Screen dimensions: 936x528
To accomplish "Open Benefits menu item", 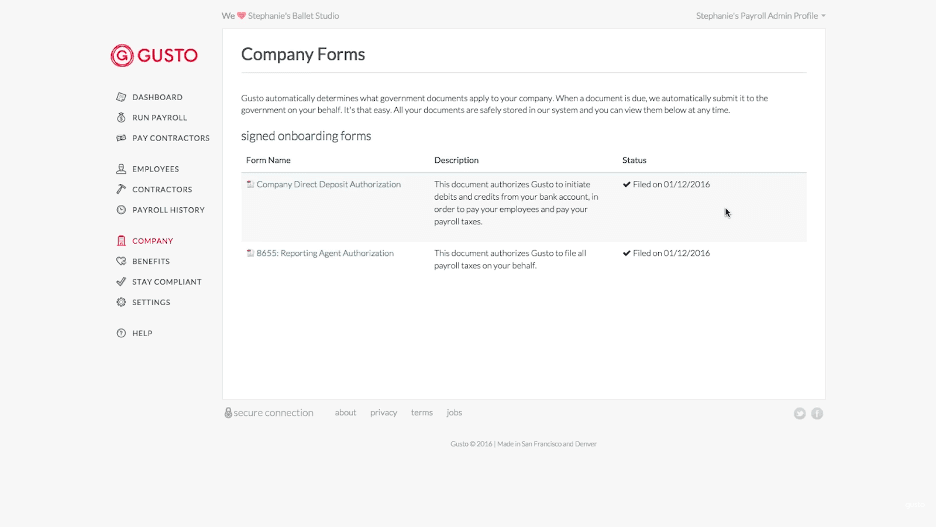I will [151, 261].
